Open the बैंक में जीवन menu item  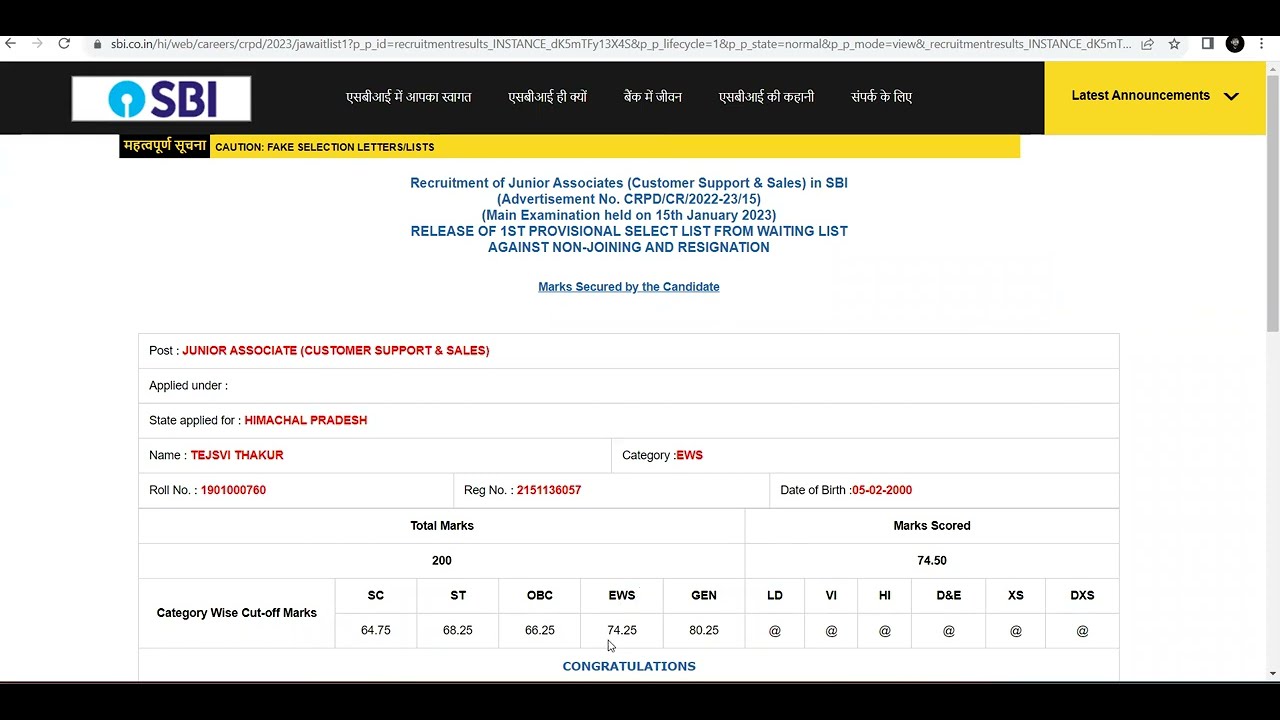pos(653,97)
